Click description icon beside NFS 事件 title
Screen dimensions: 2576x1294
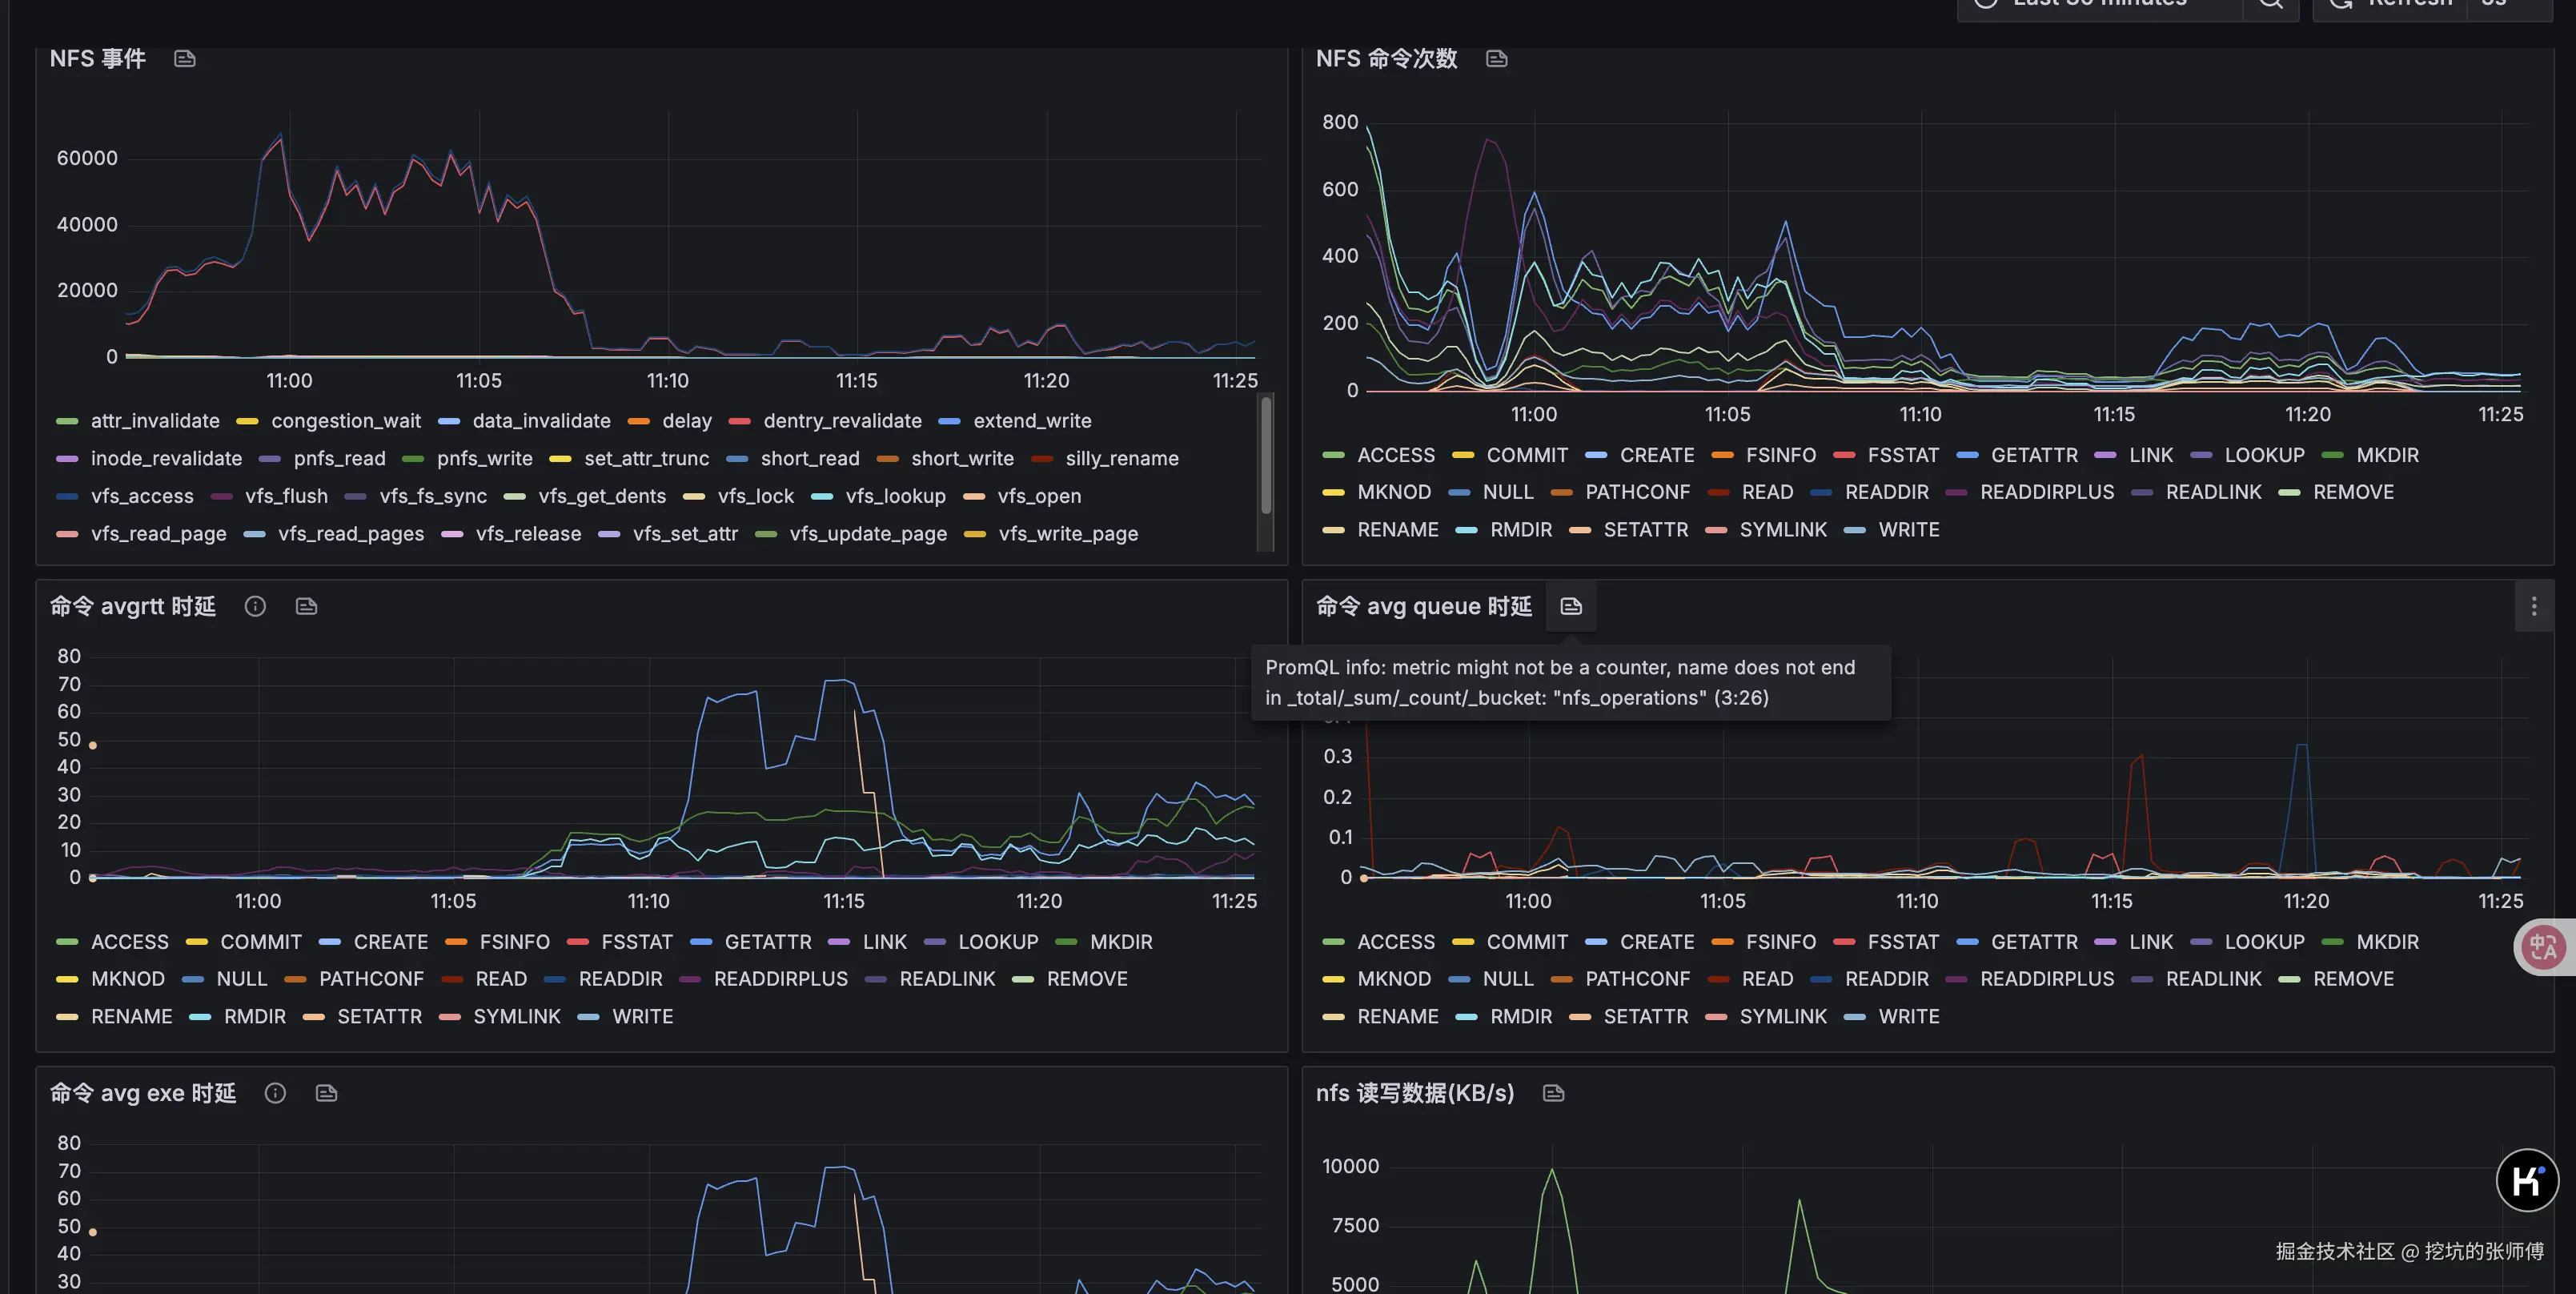click(x=184, y=59)
